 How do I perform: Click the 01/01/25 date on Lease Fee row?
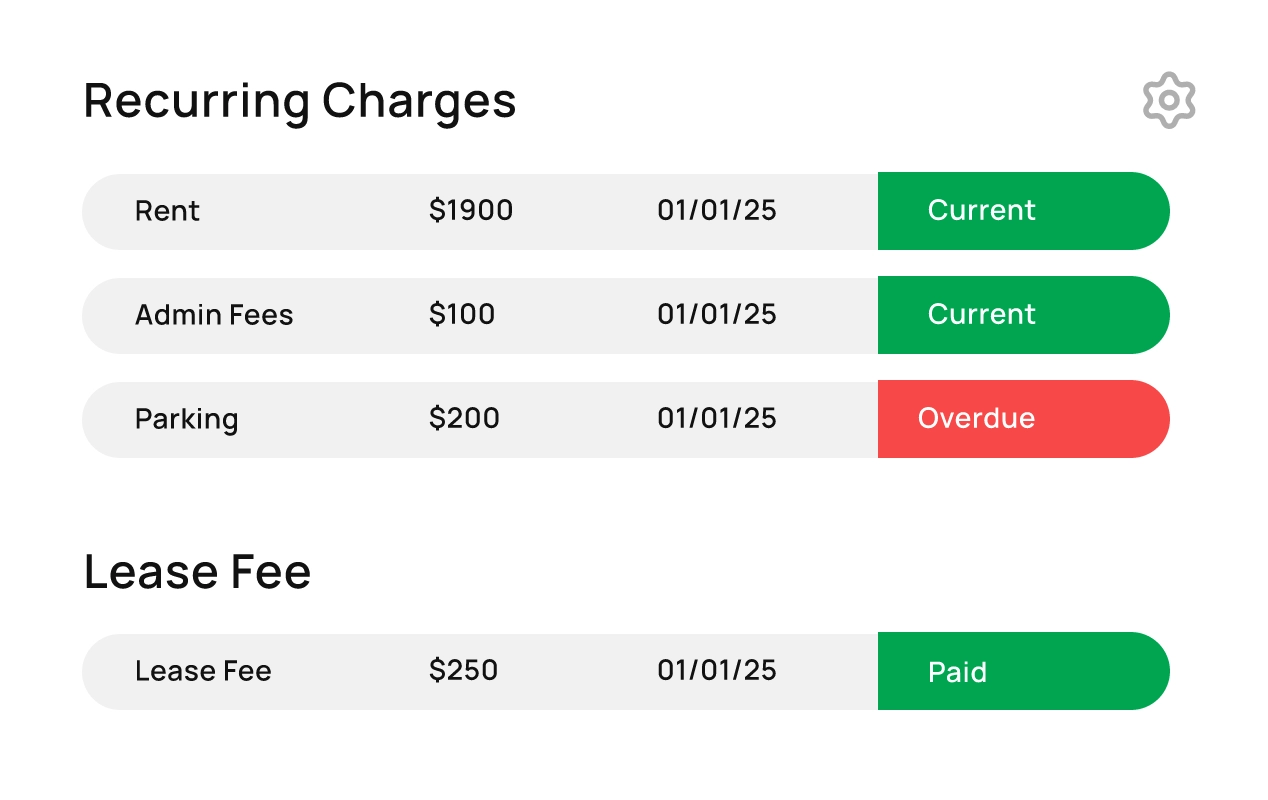pyautogui.click(x=716, y=671)
